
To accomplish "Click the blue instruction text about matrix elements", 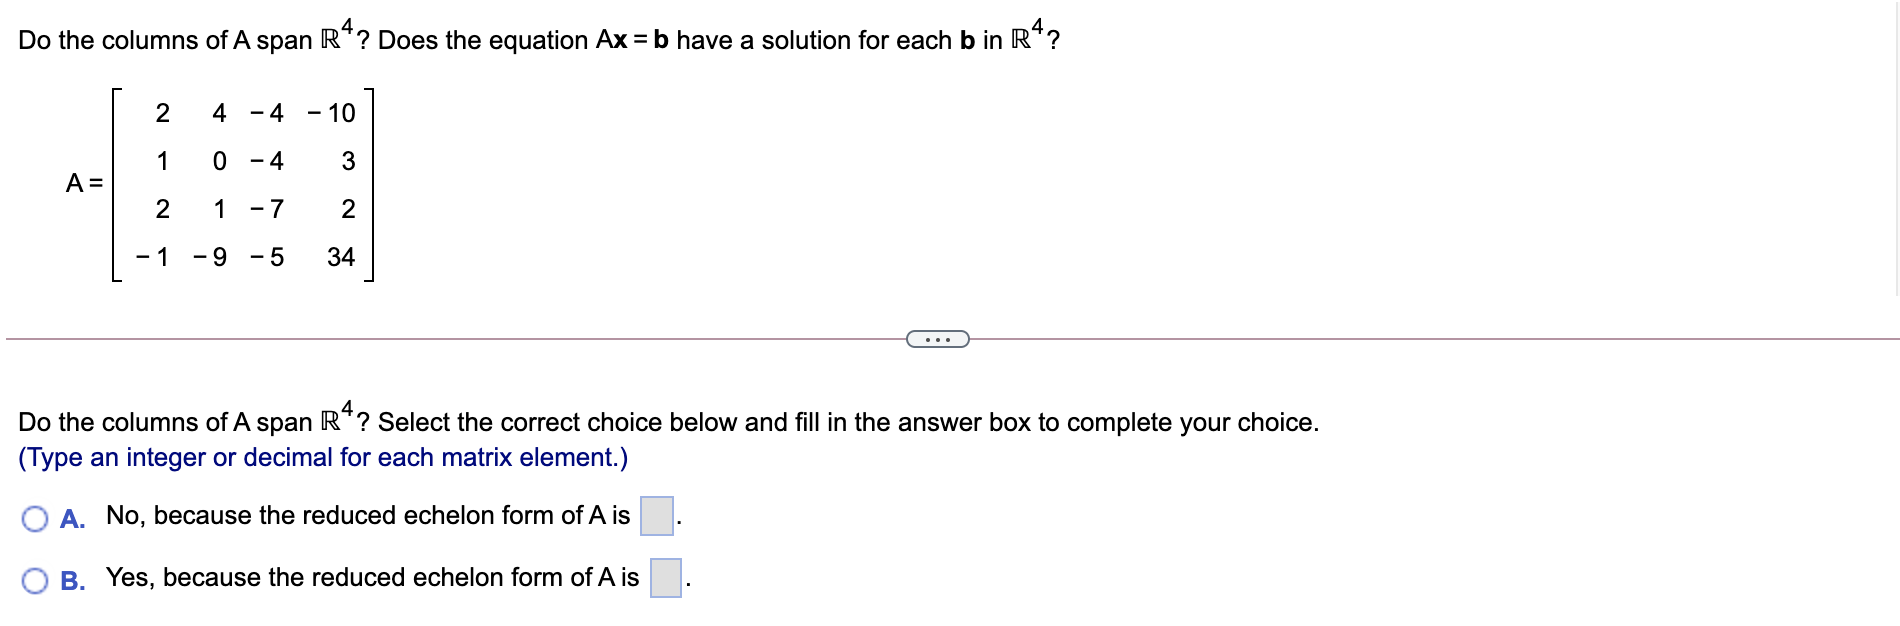I will coord(322,456).
